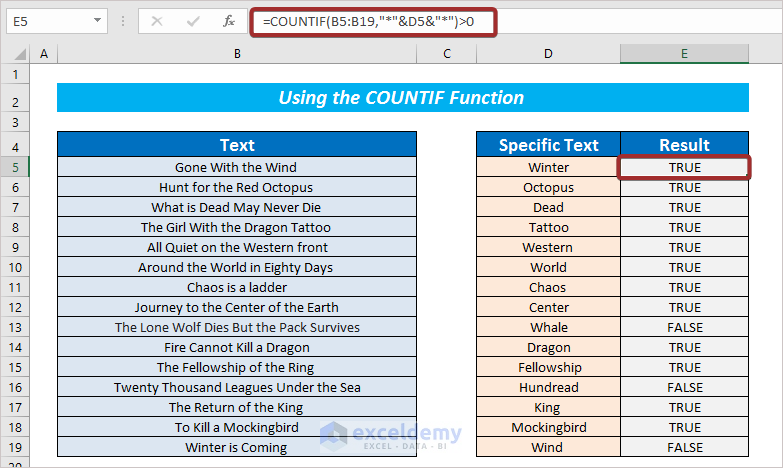This screenshot has width=783, height=468.
Task: Click the Enter checkmark formula icon
Action: pos(193,21)
